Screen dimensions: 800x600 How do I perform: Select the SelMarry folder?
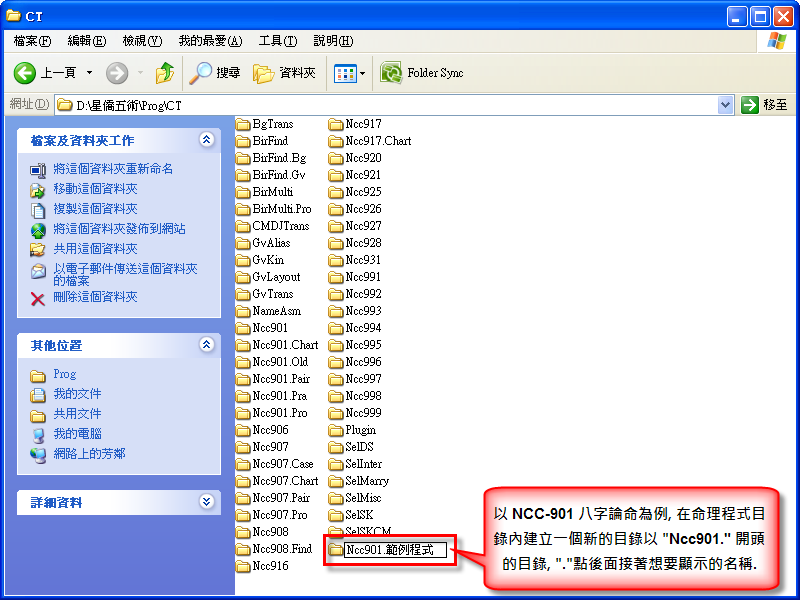pyautogui.click(x=367, y=481)
